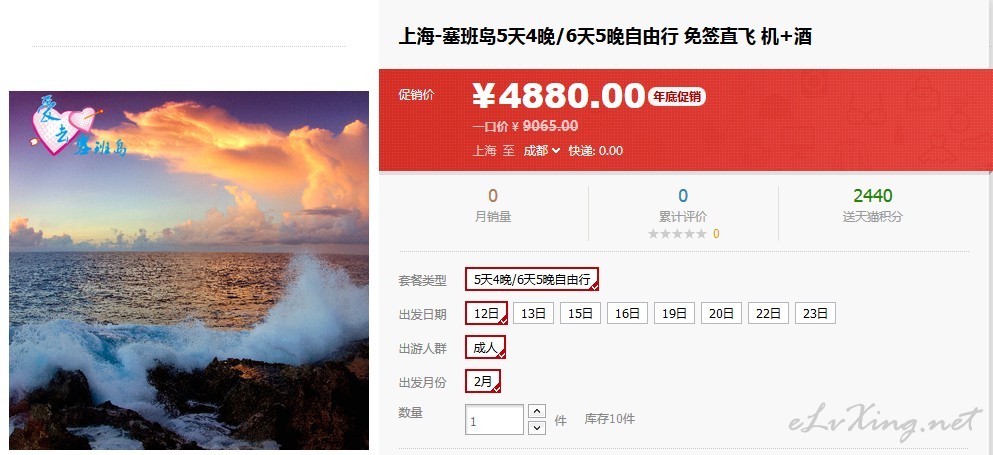
Task: Open the 成都 destination dropdown
Action: pos(541,151)
